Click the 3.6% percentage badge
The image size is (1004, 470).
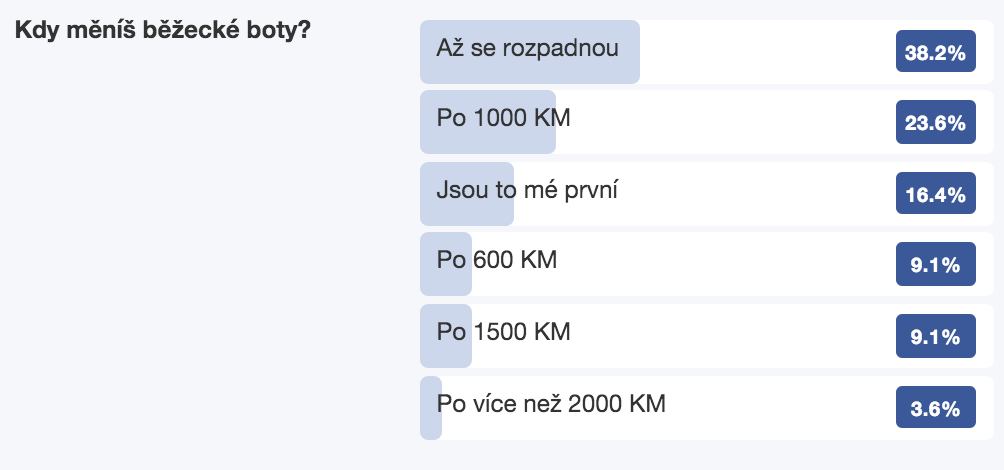pyautogui.click(x=935, y=407)
